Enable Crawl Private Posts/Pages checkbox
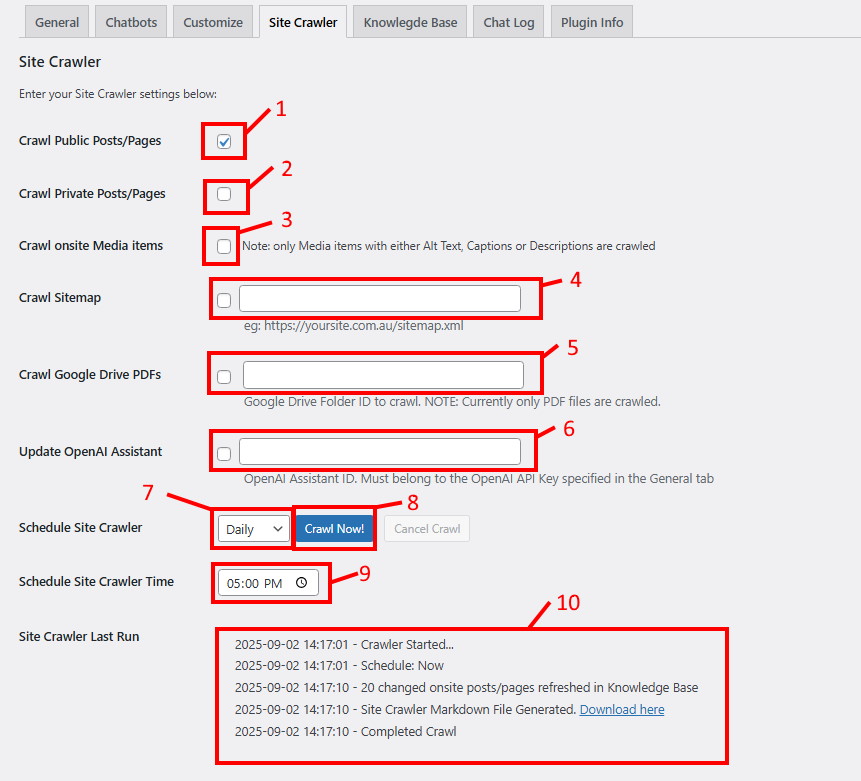Viewport: 861px width, 781px height. (224, 194)
